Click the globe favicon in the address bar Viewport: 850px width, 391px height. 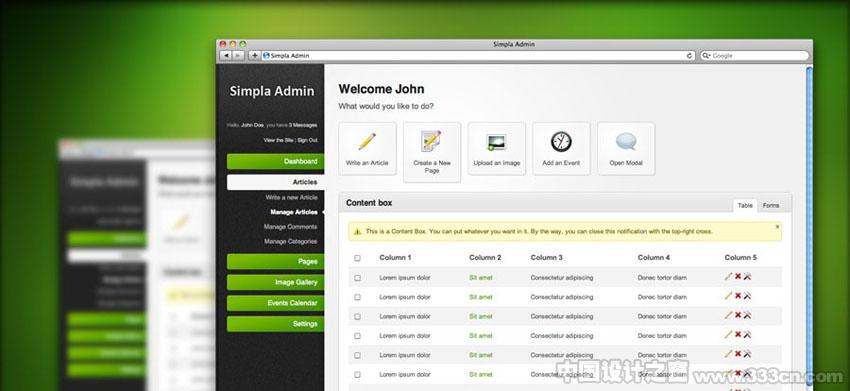[x=266, y=55]
